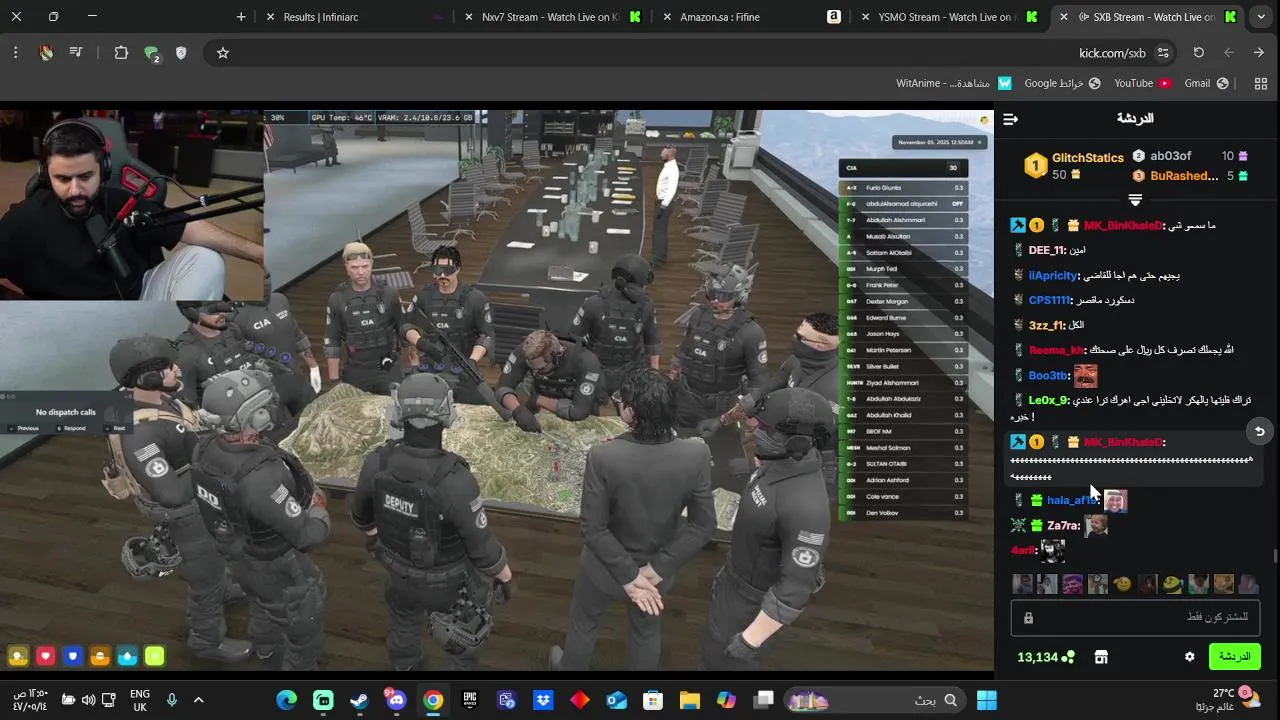1280x720 pixels.
Task: Click username Za7ra in chat
Action: 1063,525
